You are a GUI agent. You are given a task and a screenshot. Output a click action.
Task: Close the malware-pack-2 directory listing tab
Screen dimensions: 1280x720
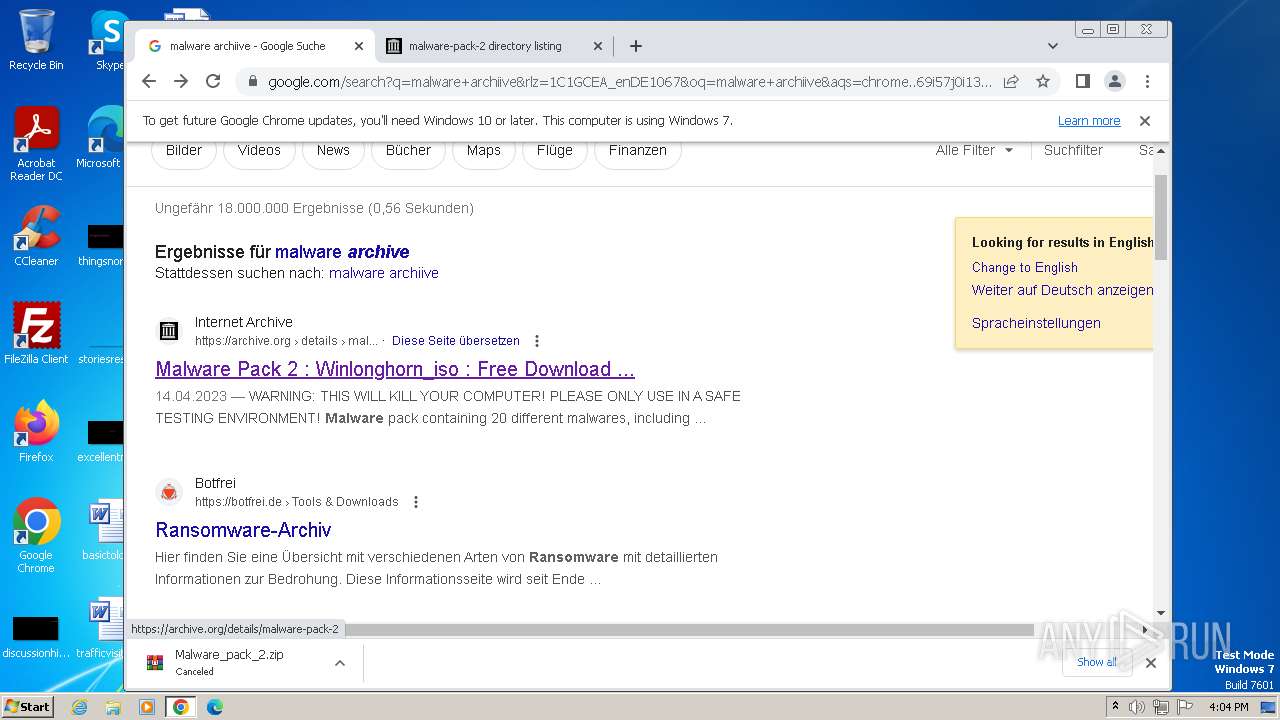point(598,46)
